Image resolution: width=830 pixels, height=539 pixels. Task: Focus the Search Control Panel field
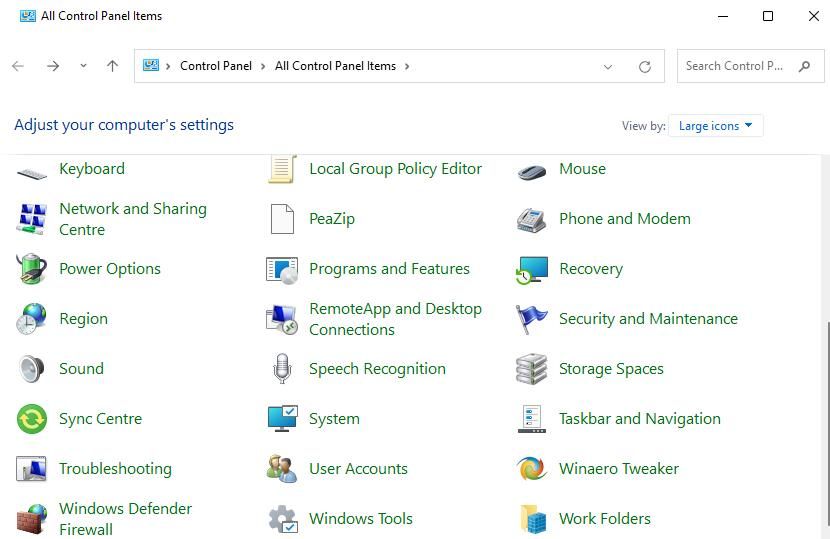(x=751, y=66)
